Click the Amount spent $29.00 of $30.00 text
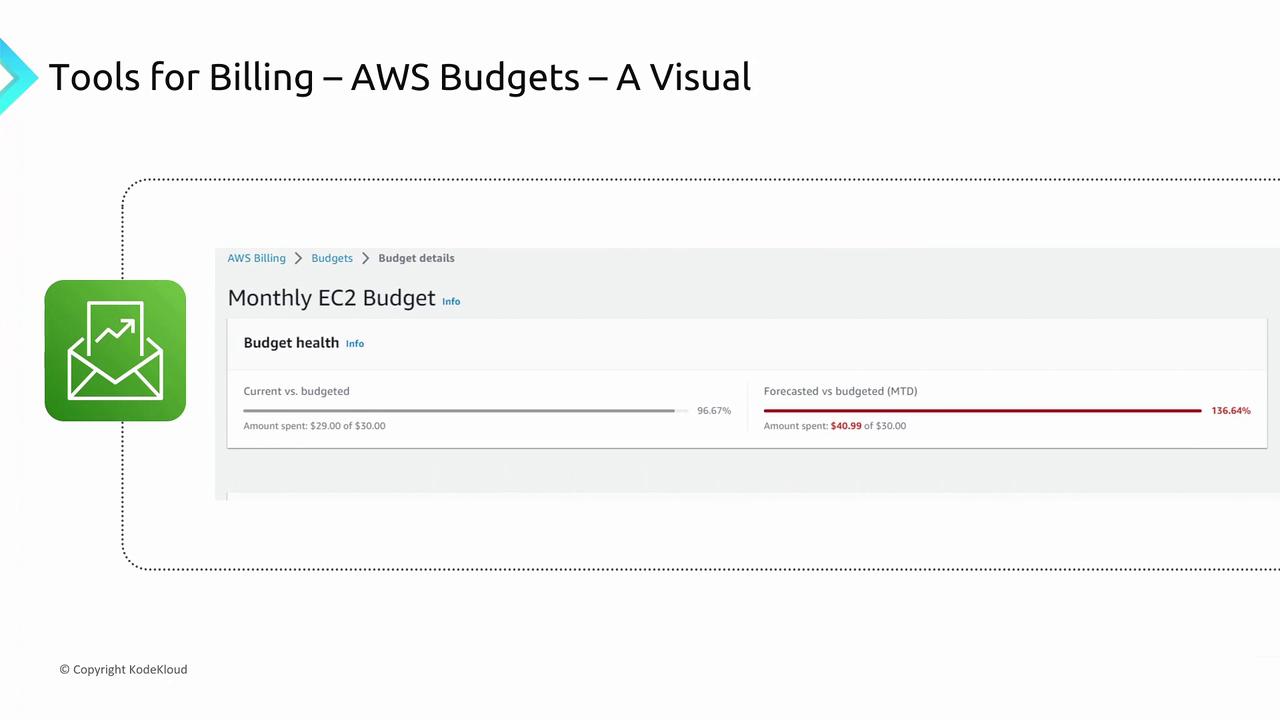This screenshot has width=1280, height=720. coord(314,426)
